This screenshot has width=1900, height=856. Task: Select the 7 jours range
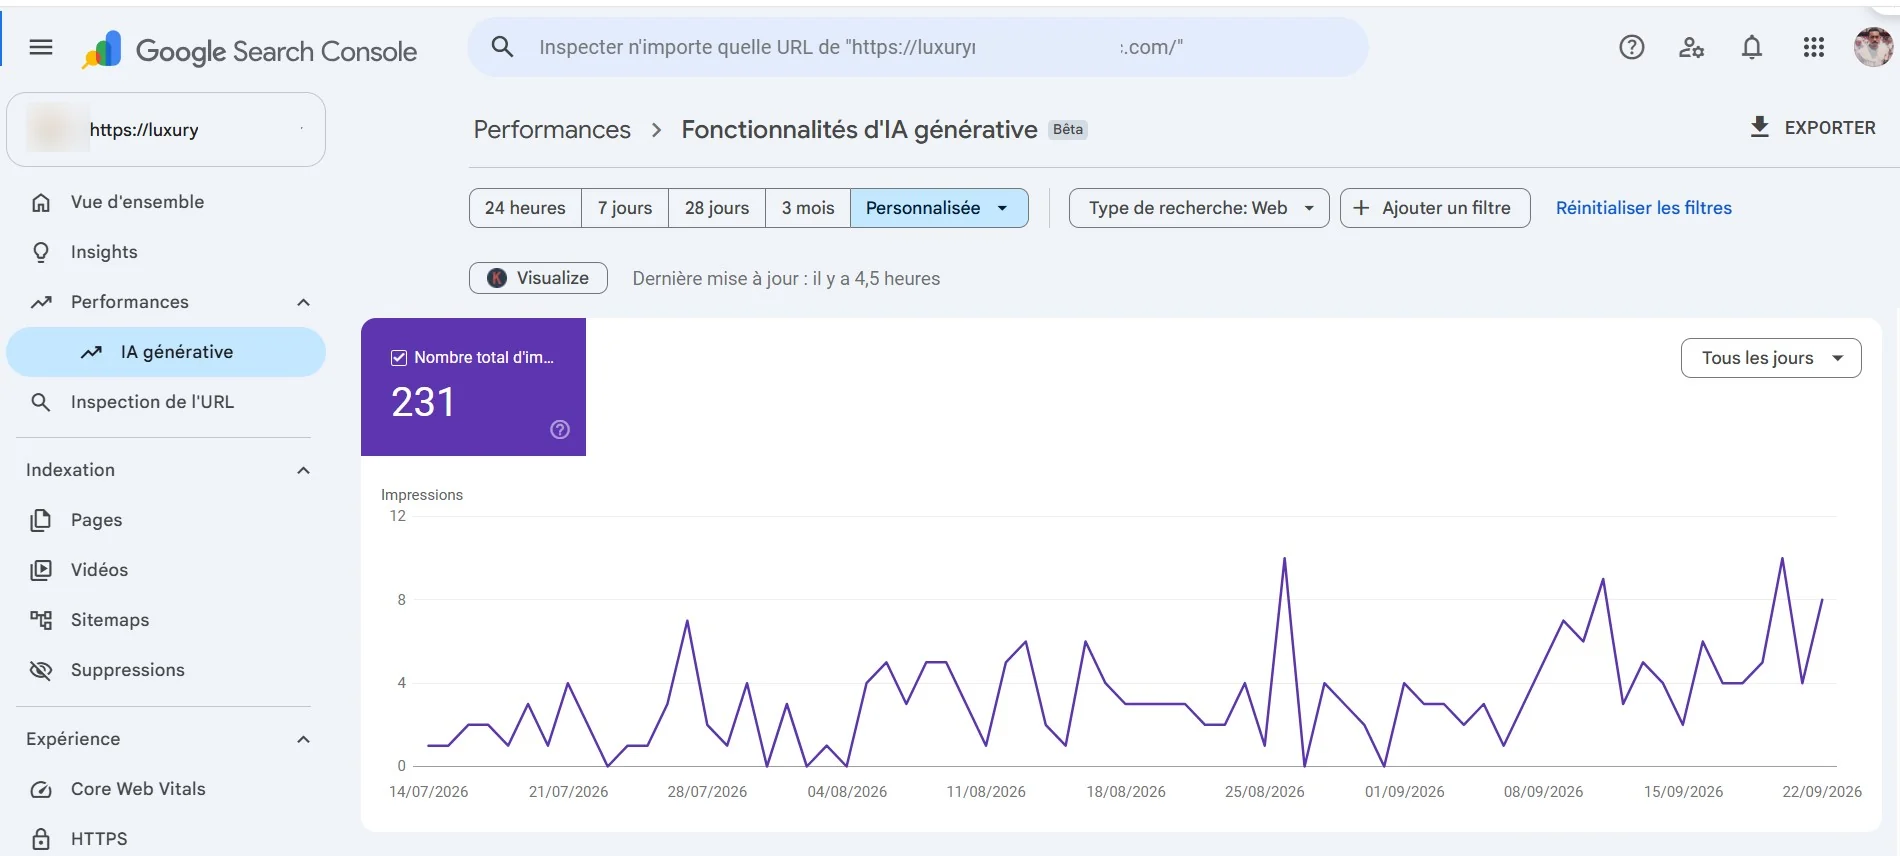625,208
